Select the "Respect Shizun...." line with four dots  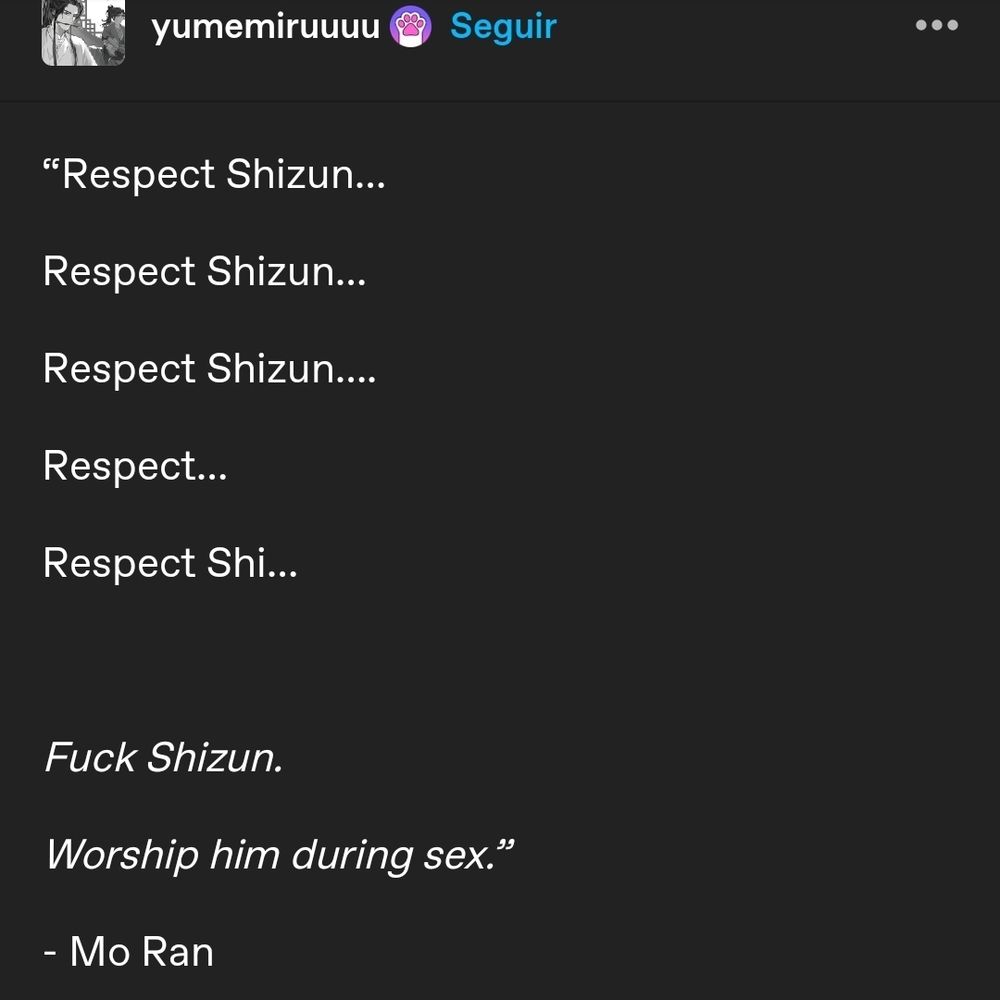pyautogui.click(x=210, y=369)
